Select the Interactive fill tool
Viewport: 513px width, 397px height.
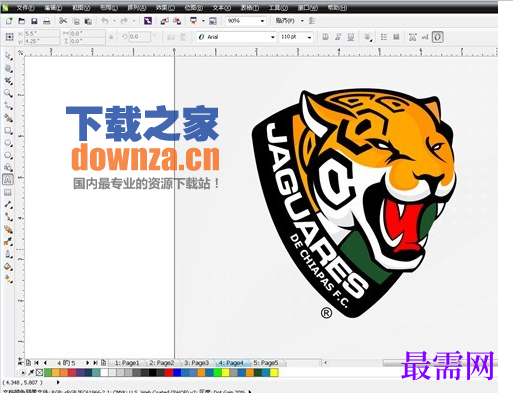tap(8, 279)
